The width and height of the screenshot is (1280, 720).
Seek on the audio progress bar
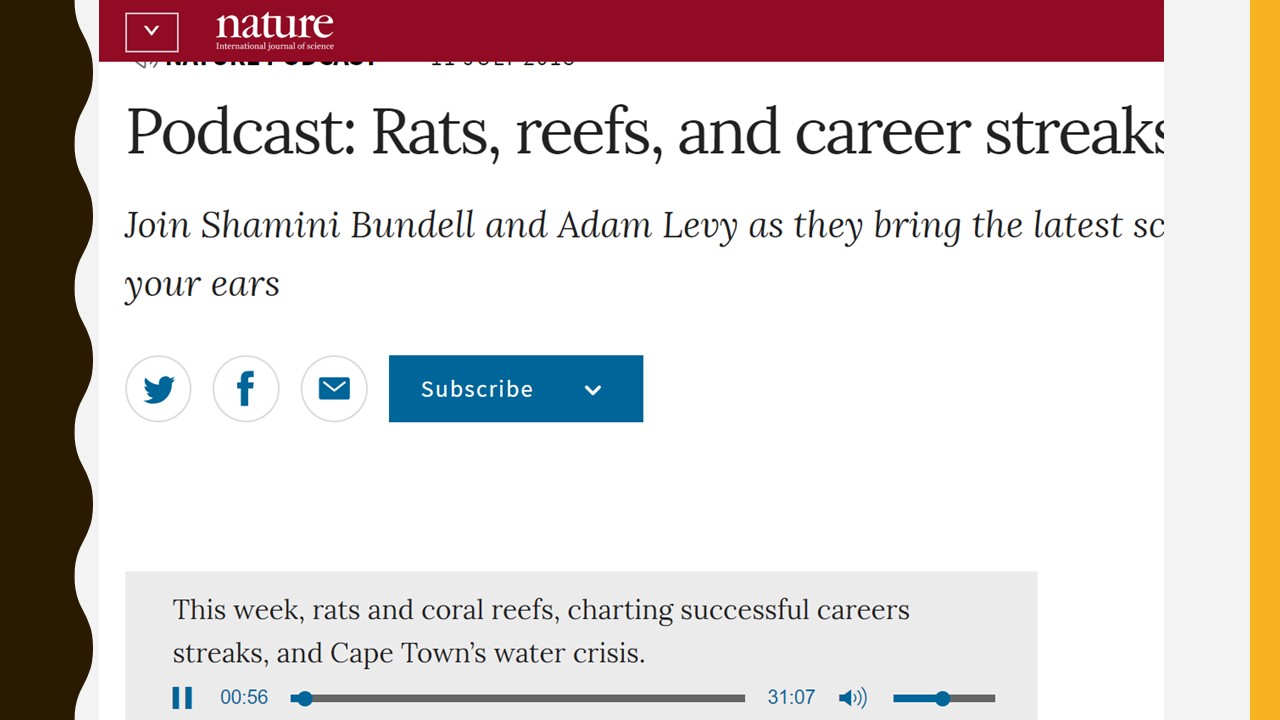click(518, 698)
